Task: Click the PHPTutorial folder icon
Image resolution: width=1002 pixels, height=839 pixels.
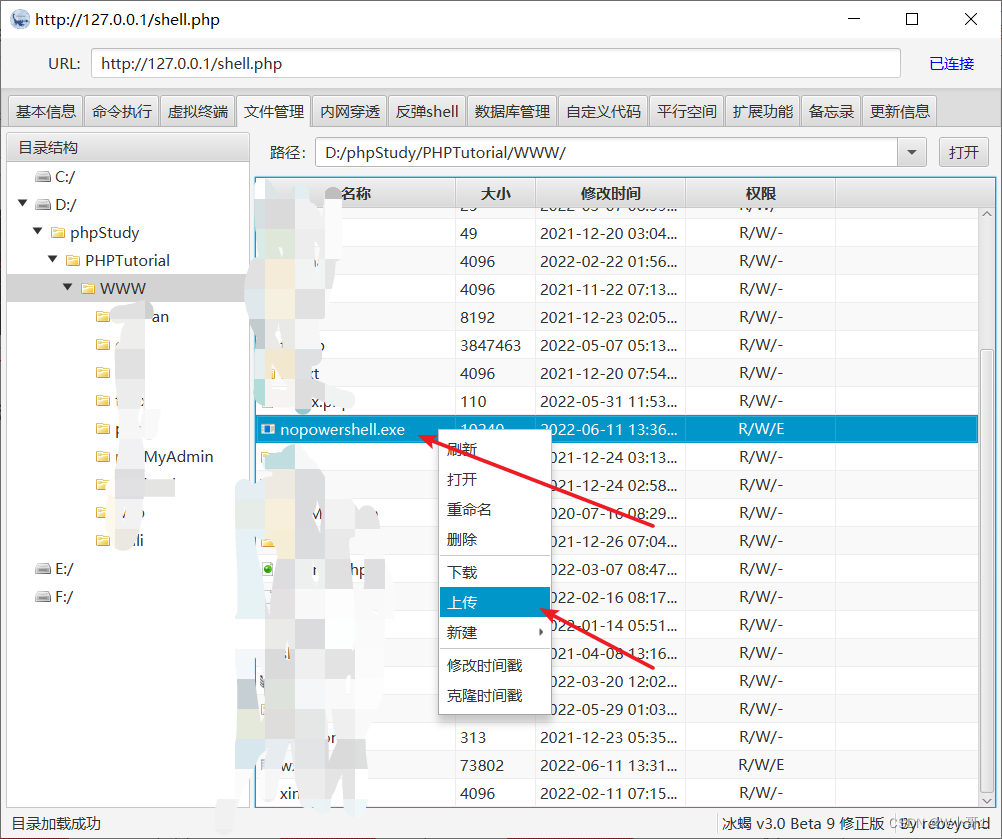Action: coord(73,260)
